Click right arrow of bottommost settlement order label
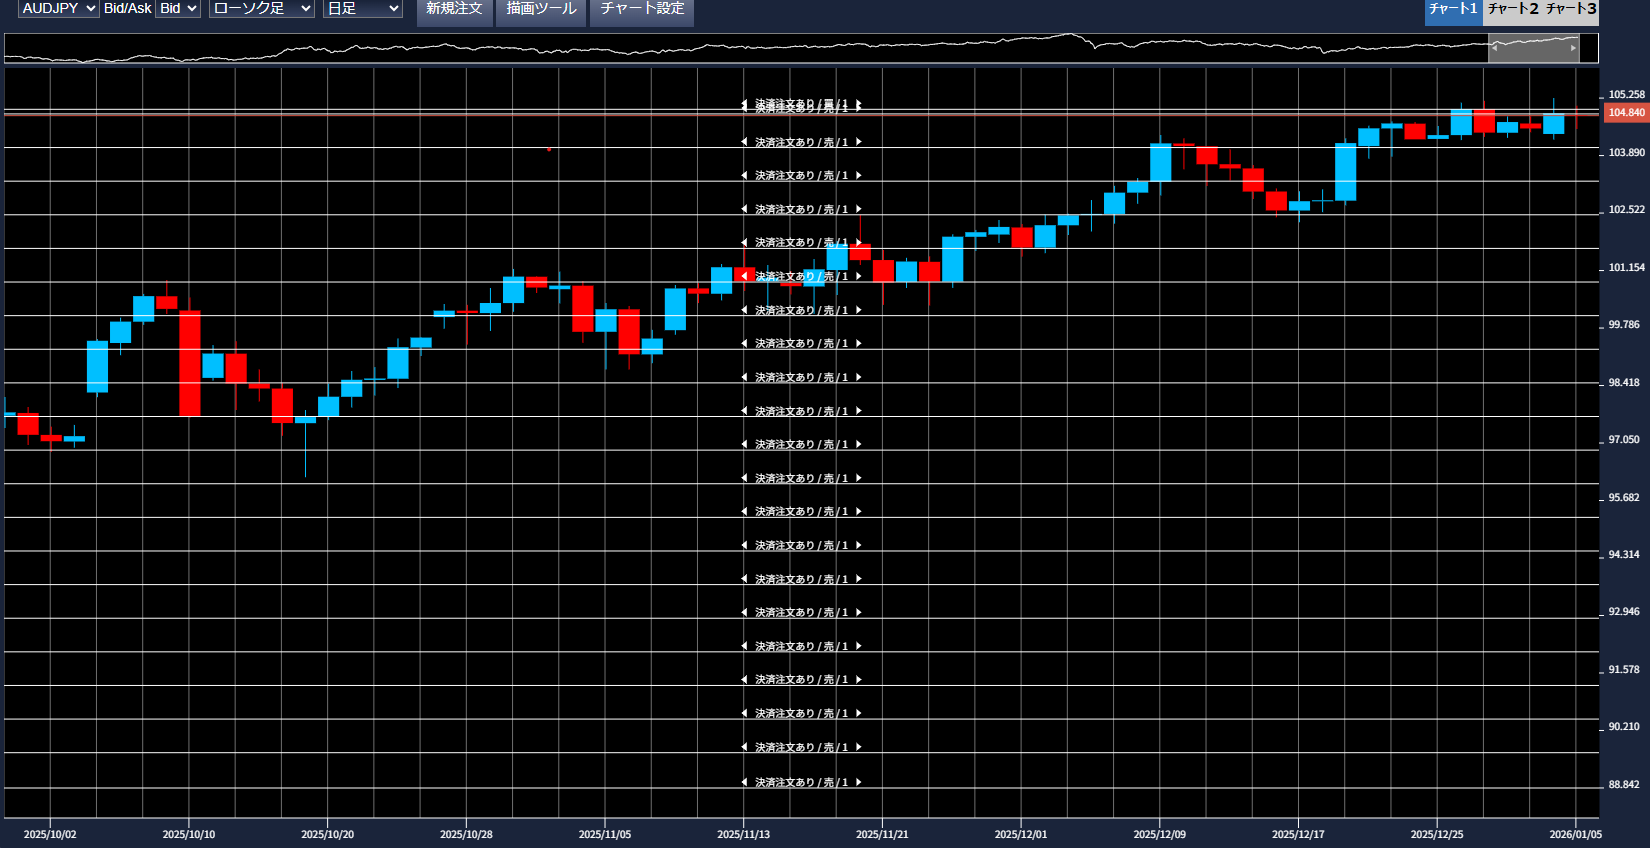This screenshot has width=1650, height=848. (x=858, y=782)
